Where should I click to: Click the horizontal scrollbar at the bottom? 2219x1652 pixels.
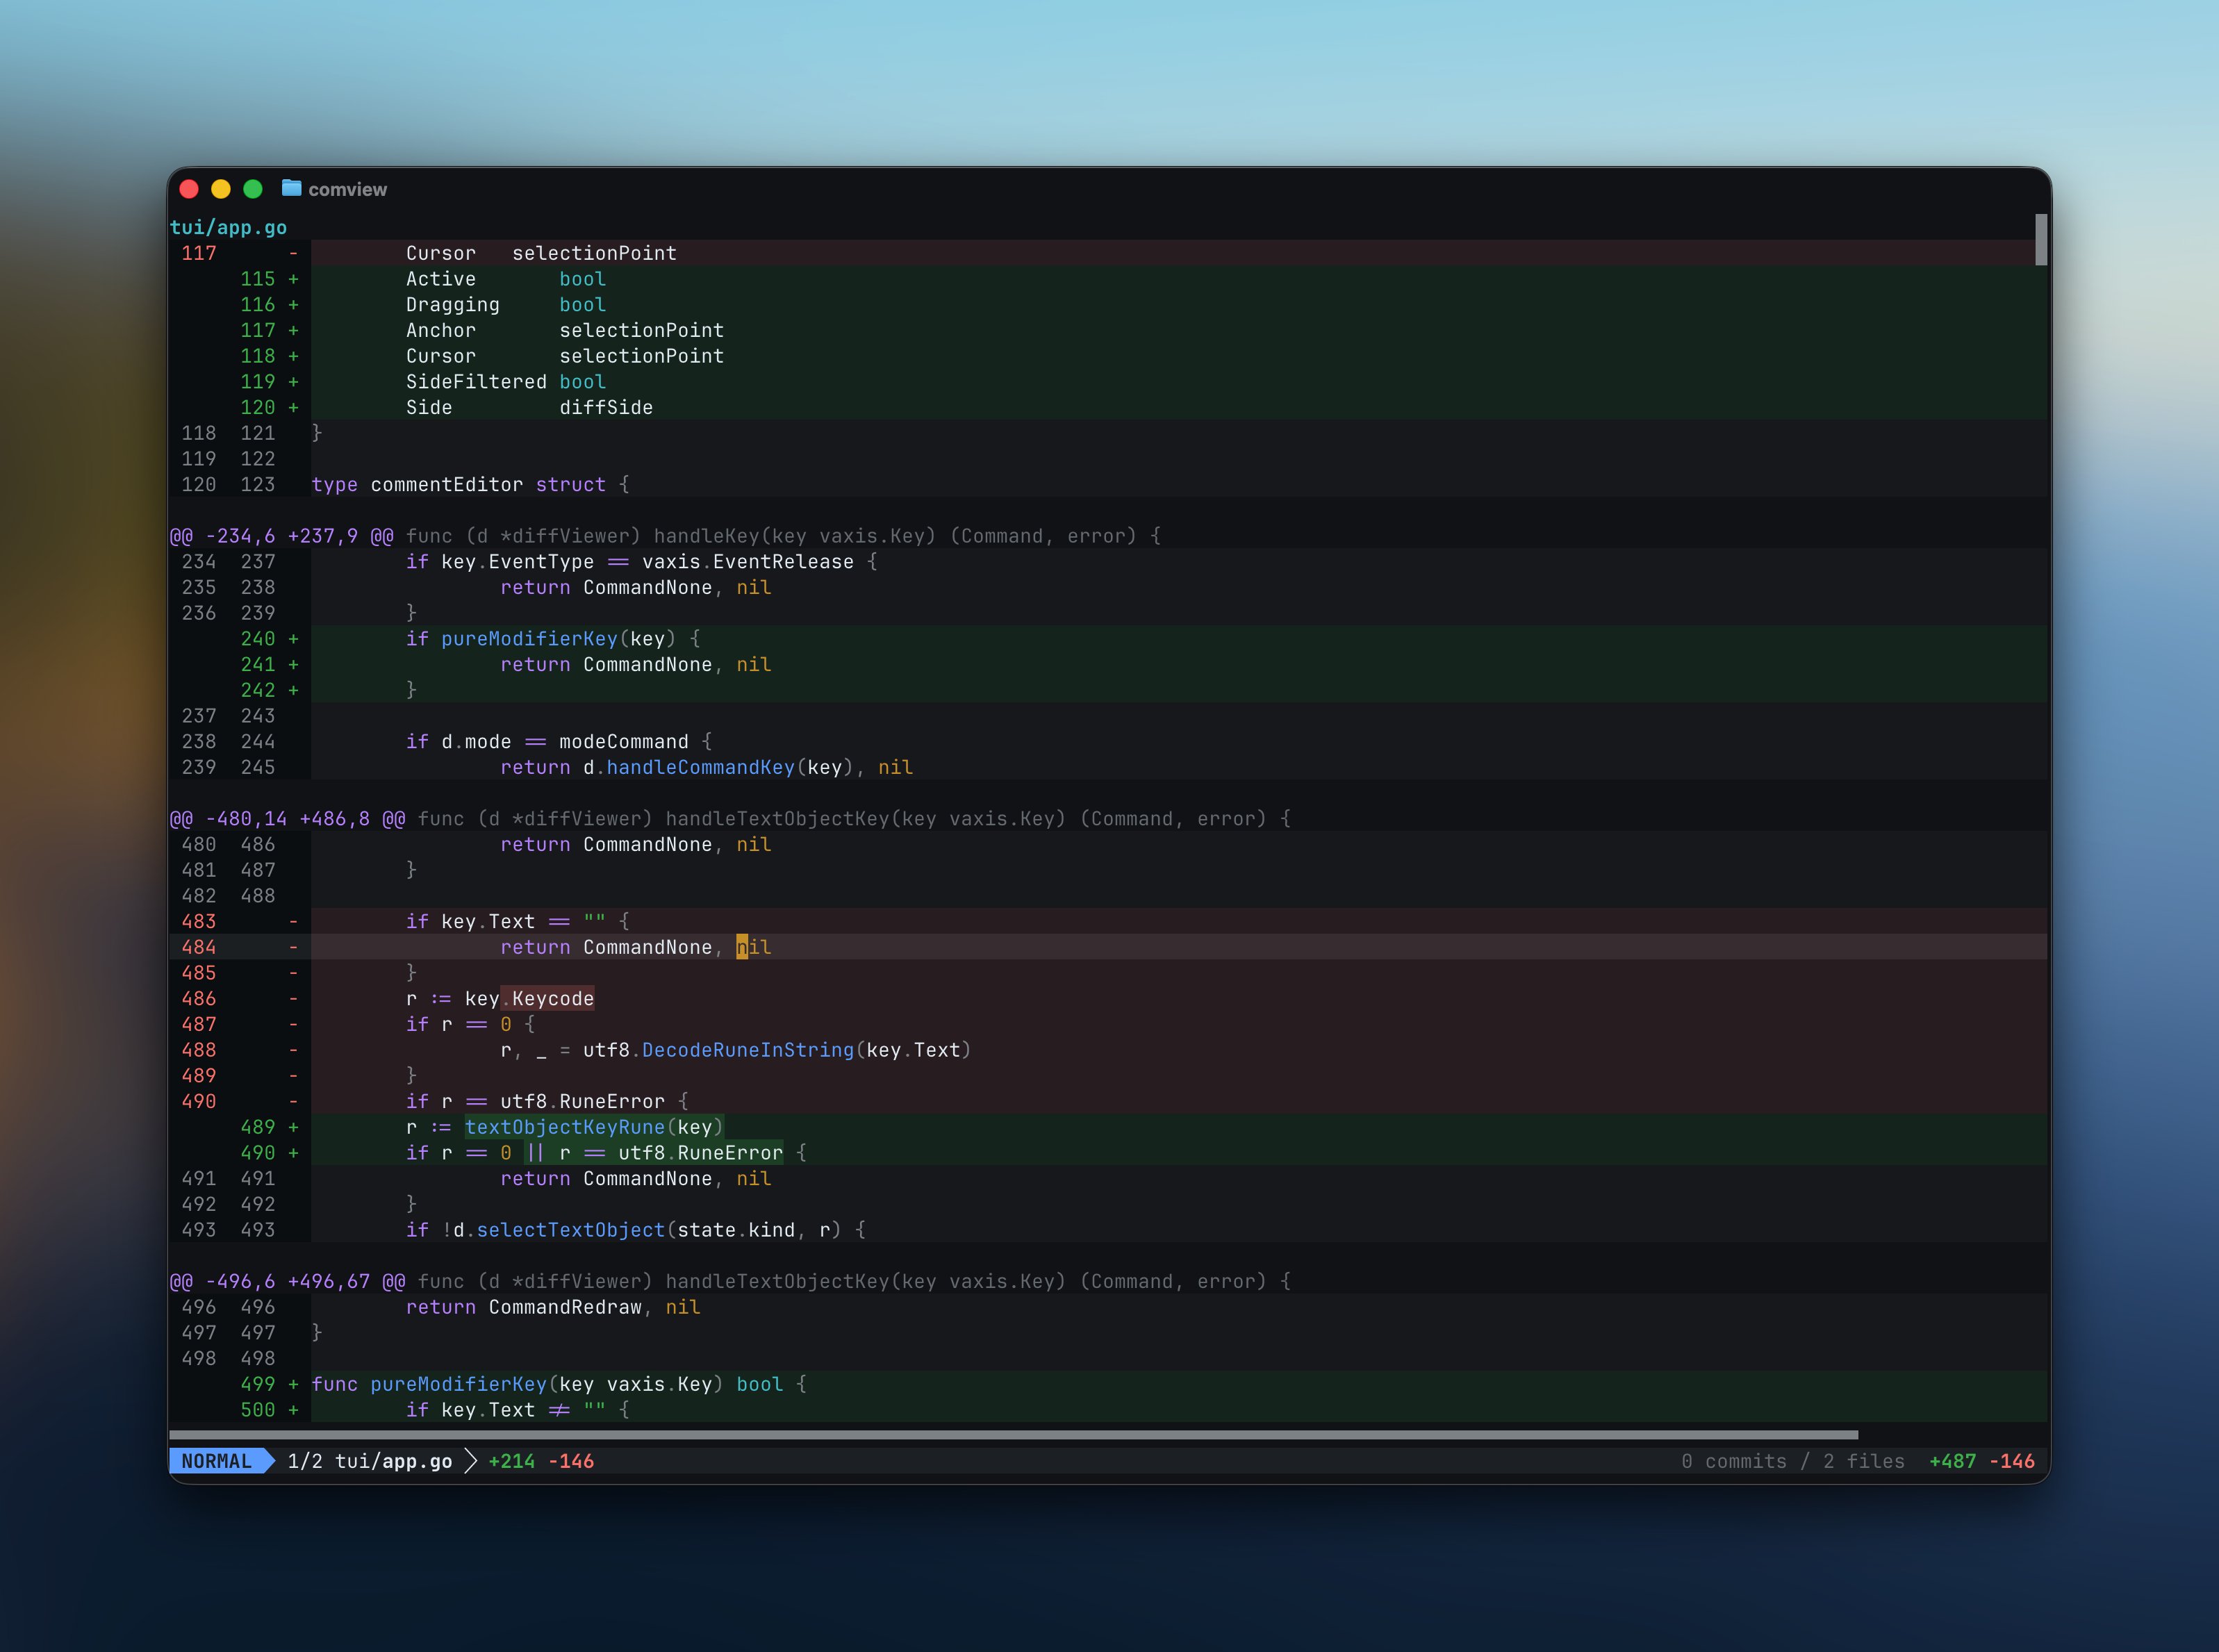(1013, 1434)
